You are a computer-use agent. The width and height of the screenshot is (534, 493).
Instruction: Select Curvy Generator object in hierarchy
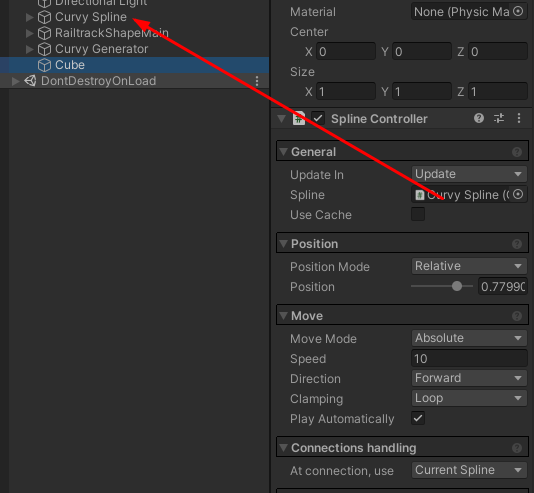tap(101, 49)
